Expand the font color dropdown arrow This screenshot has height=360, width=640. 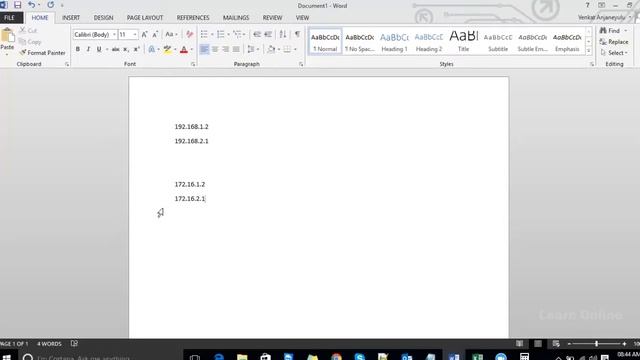(191, 49)
